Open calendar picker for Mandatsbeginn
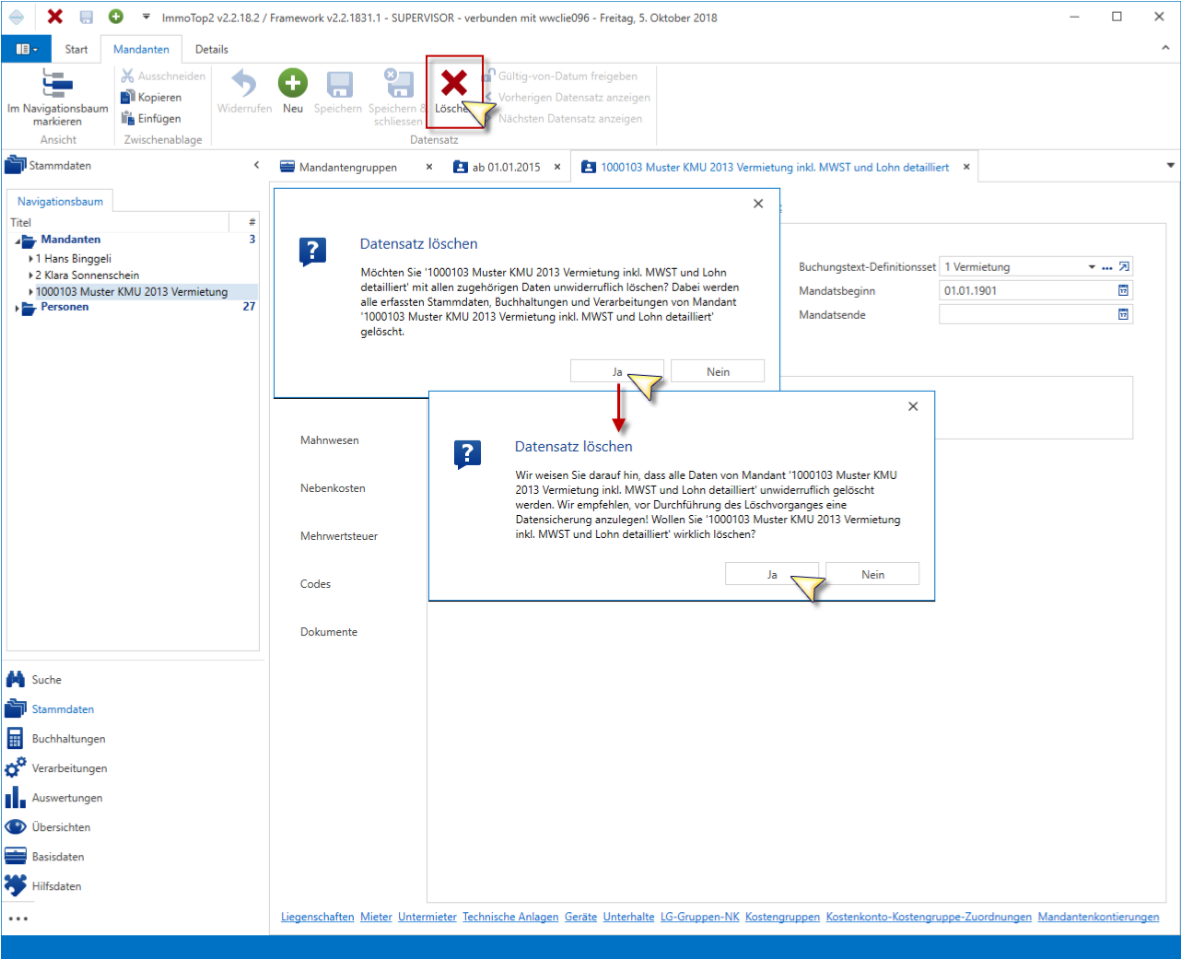The image size is (1182, 960). pos(1122,291)
